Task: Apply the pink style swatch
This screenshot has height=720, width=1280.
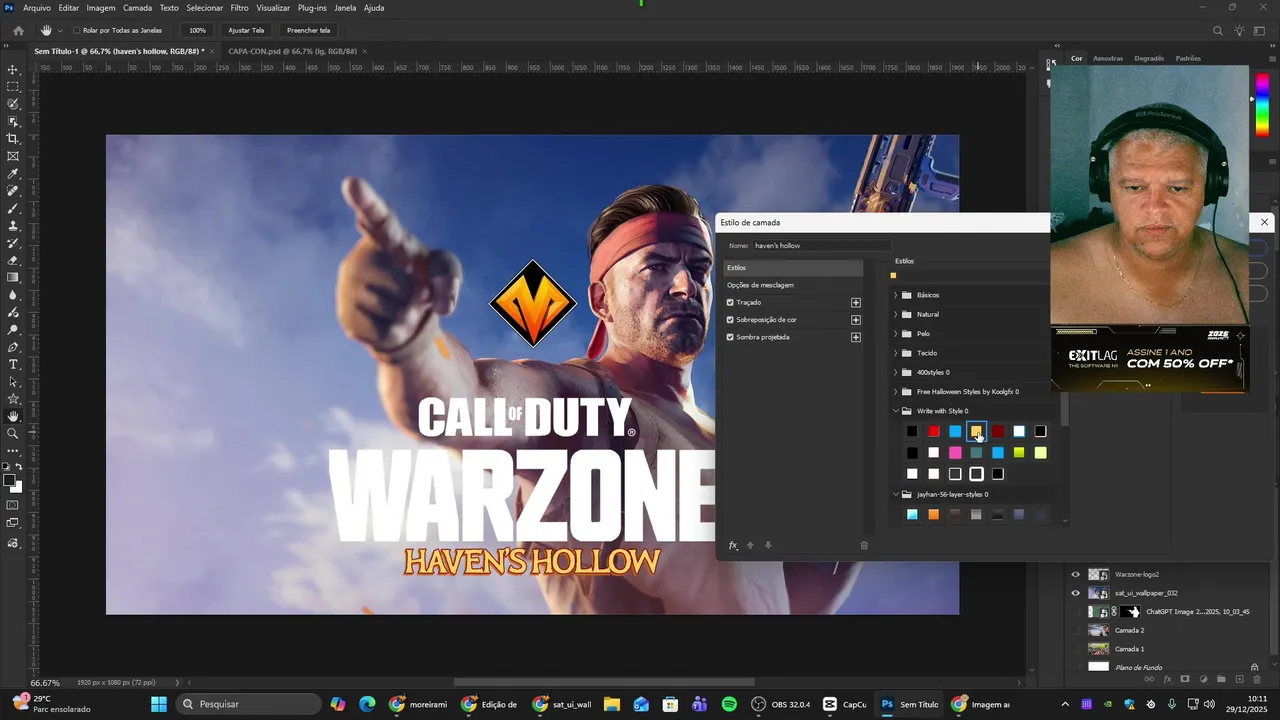Action: pyautogui.click(x=955, y=453)
